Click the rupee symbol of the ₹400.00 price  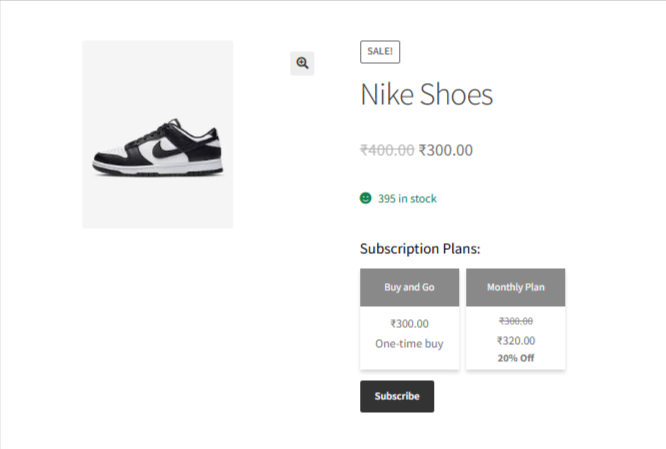point(364,150)
